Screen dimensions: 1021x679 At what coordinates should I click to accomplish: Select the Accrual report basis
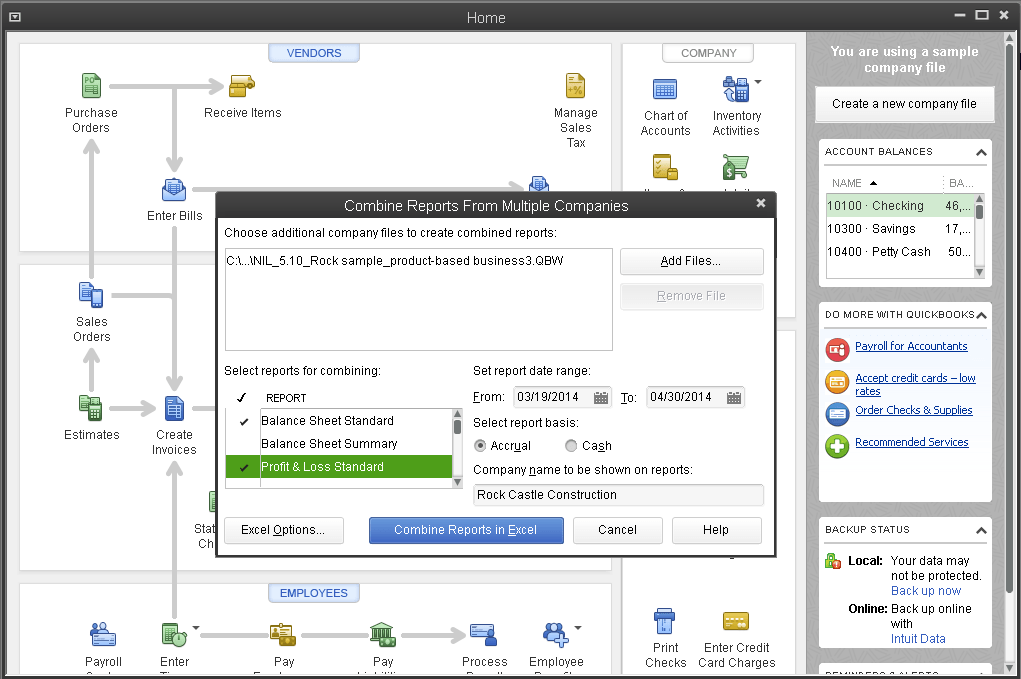481,446
